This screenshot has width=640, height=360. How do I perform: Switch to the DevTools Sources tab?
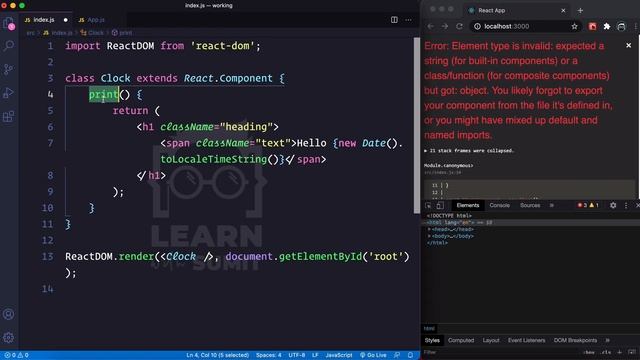(x=530, y=205)
